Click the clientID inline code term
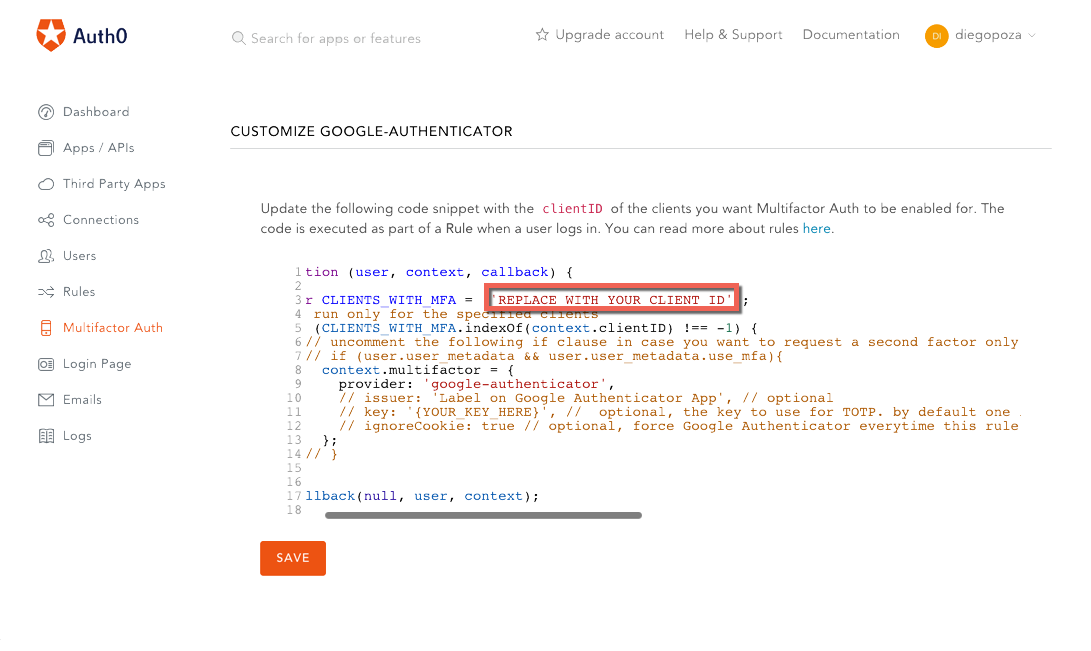 [x=572, y=209]
